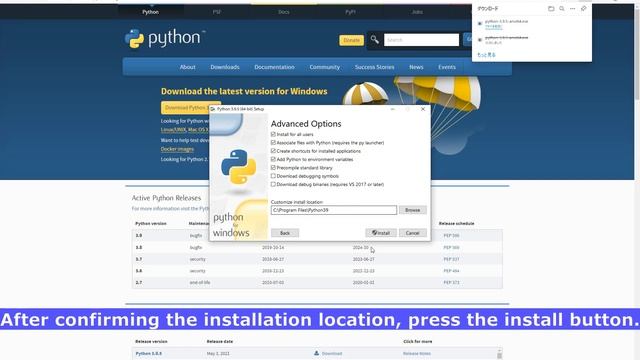Click the 'Release schedule' column header

(x=456, y=223)
